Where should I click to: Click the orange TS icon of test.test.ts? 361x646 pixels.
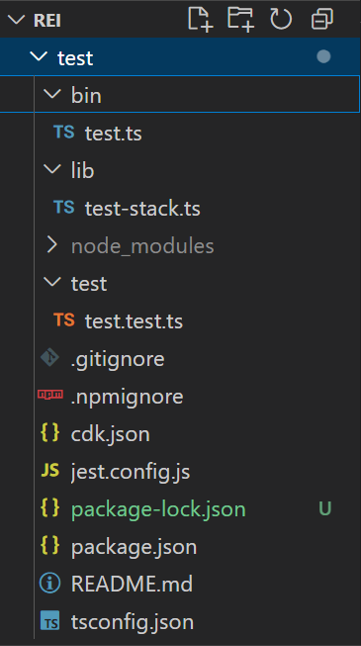[x=64, y=320]
